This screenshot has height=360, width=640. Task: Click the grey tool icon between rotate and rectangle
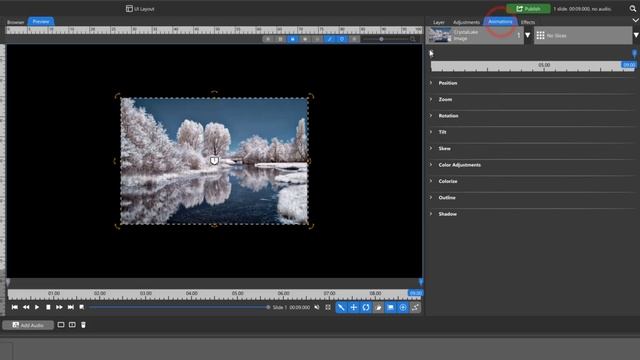(x=378, y=307)
